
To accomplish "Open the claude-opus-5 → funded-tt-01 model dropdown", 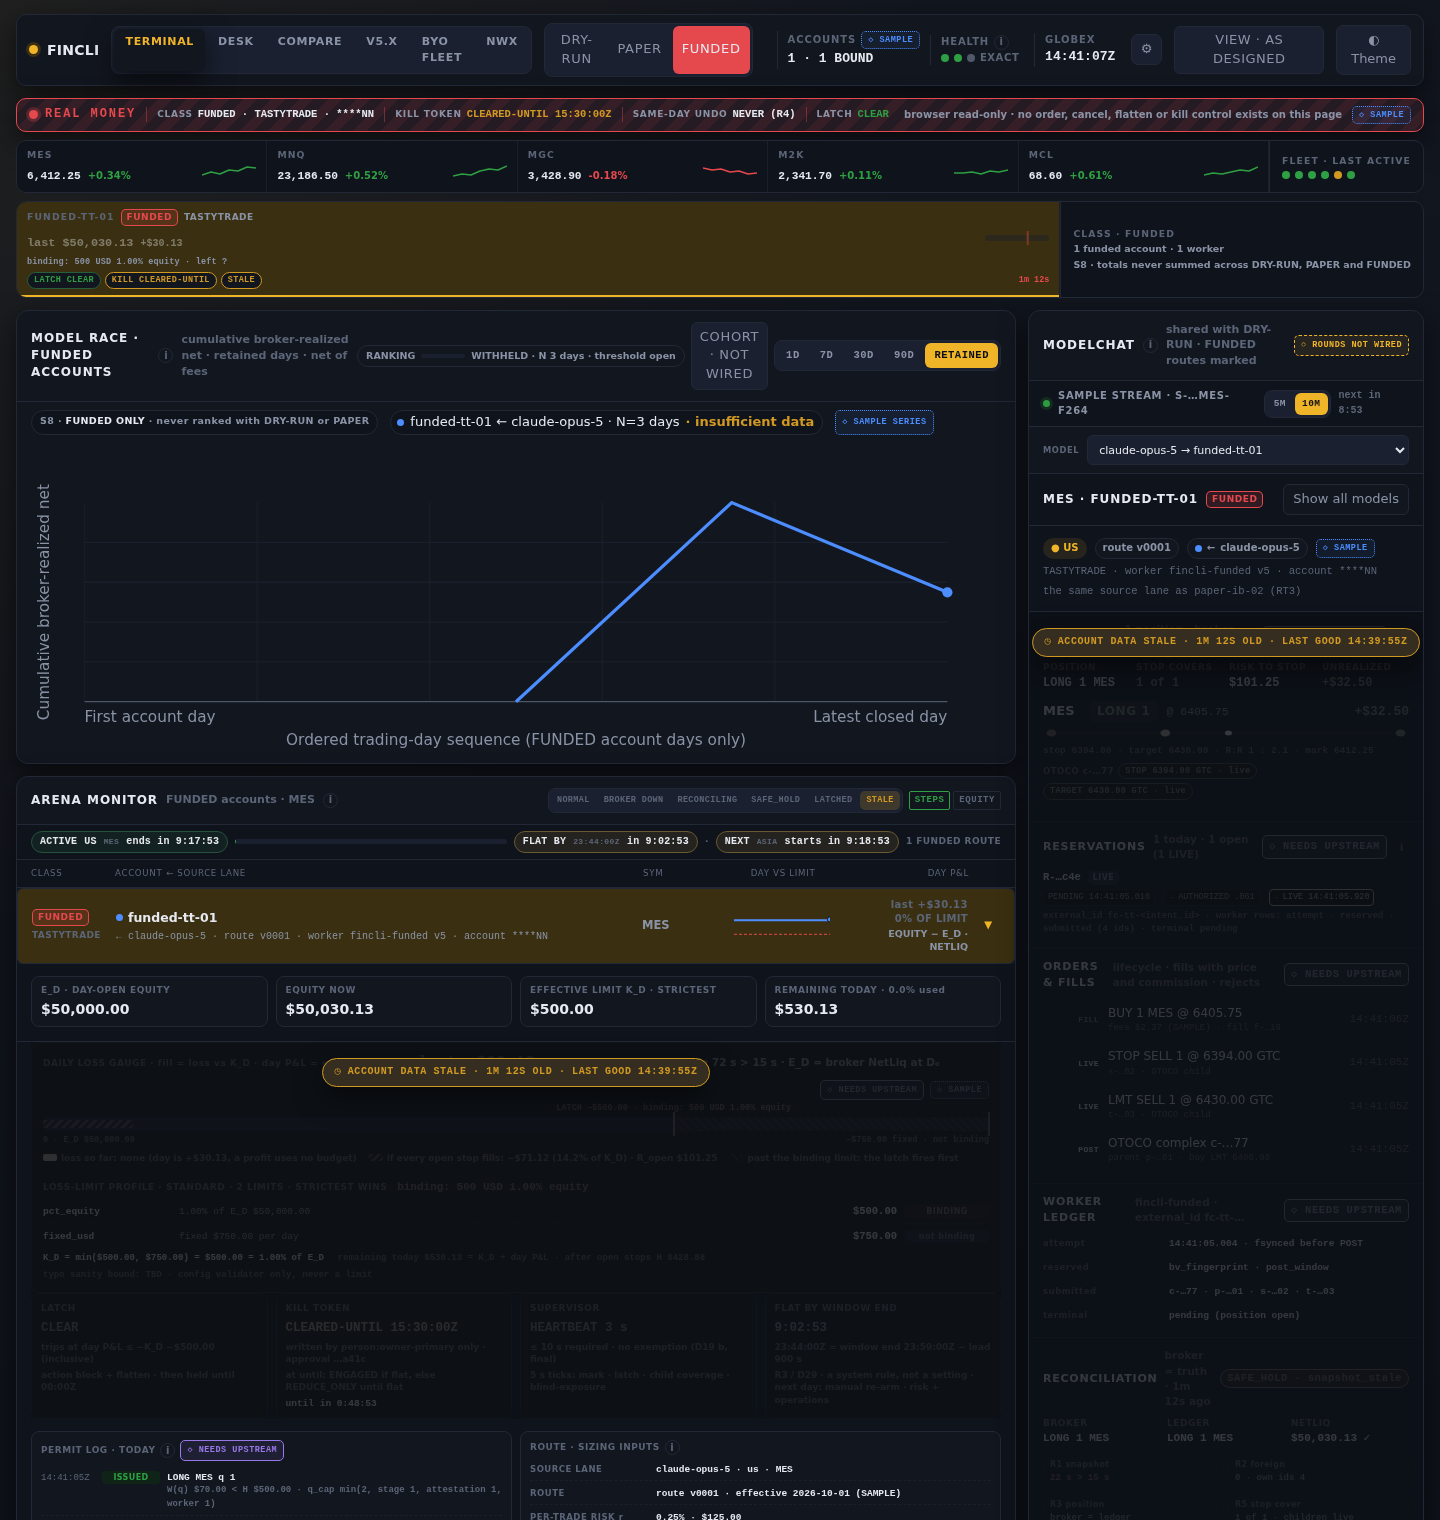I will 1248,450.
